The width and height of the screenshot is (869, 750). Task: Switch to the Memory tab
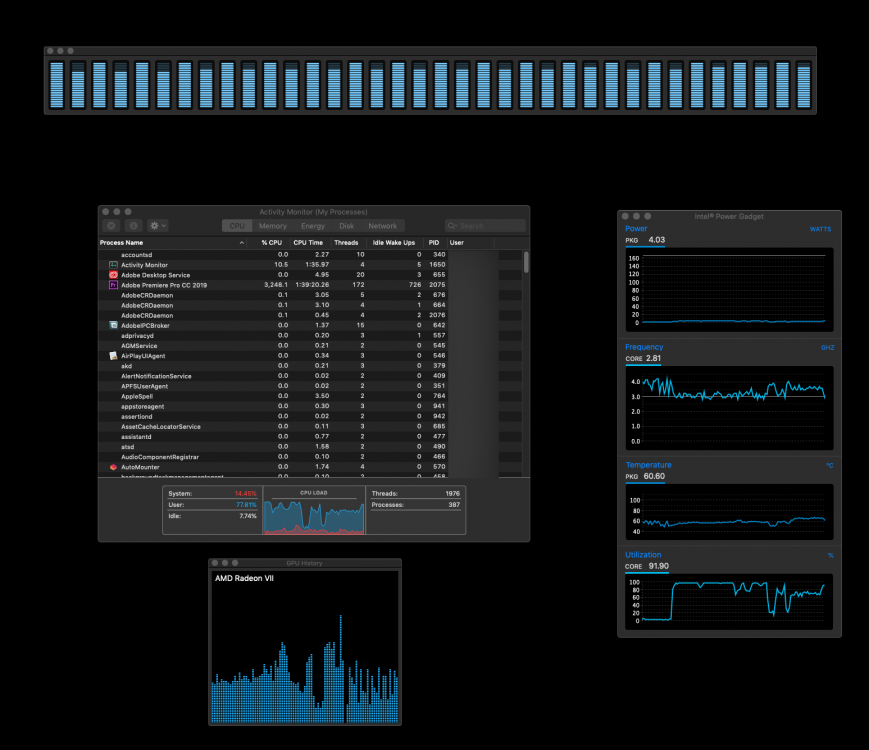tap(273, 226)
